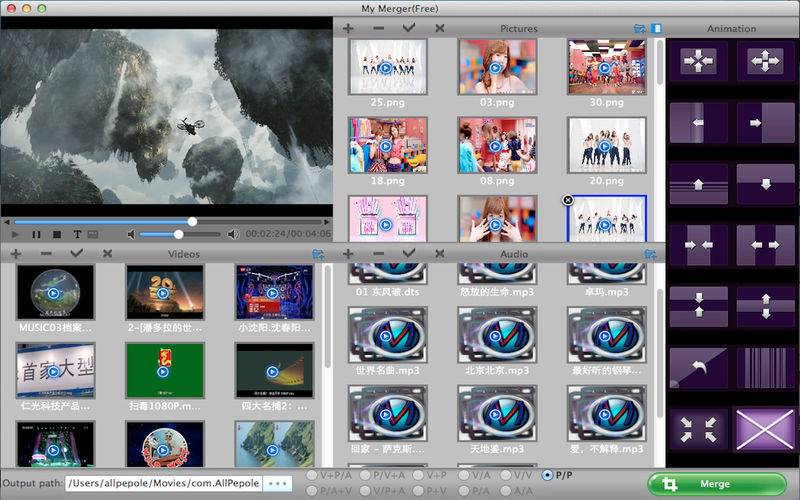Select the V/V merge mode
This screenshot has width=800, height=500.
pyautogui.click(x=506, y=475)
